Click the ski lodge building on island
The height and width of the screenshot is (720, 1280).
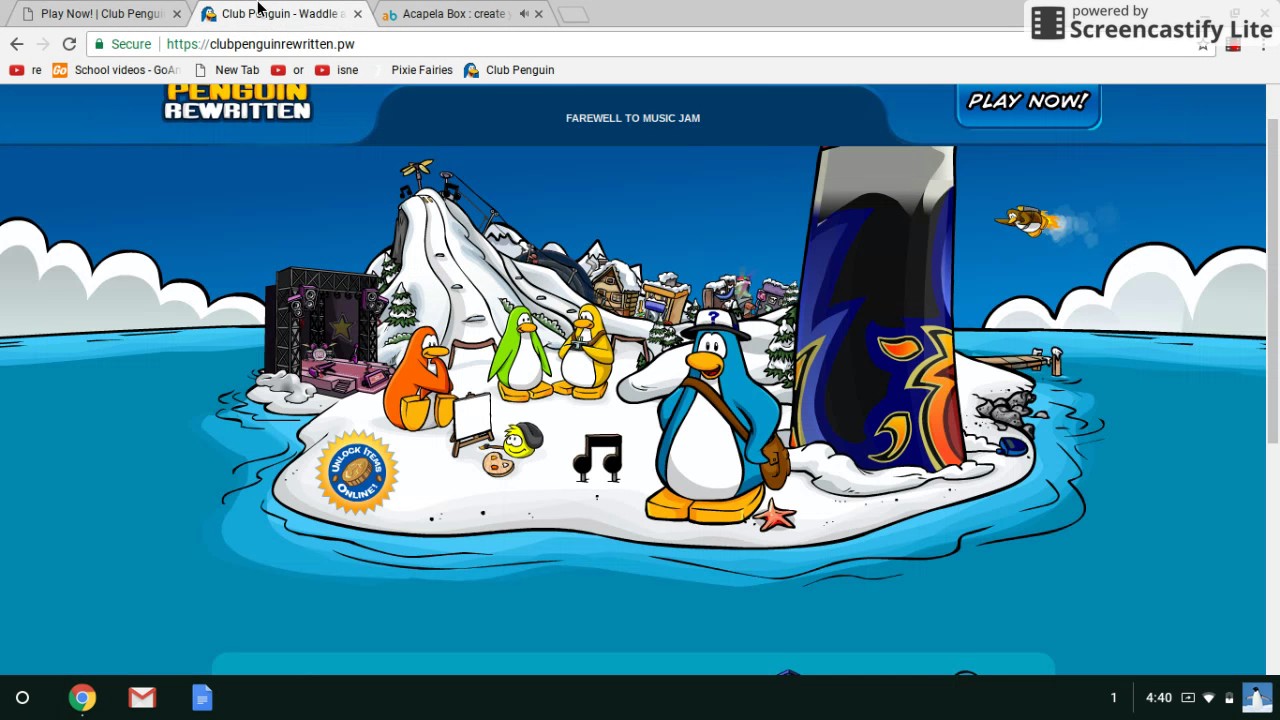(616, 287)
